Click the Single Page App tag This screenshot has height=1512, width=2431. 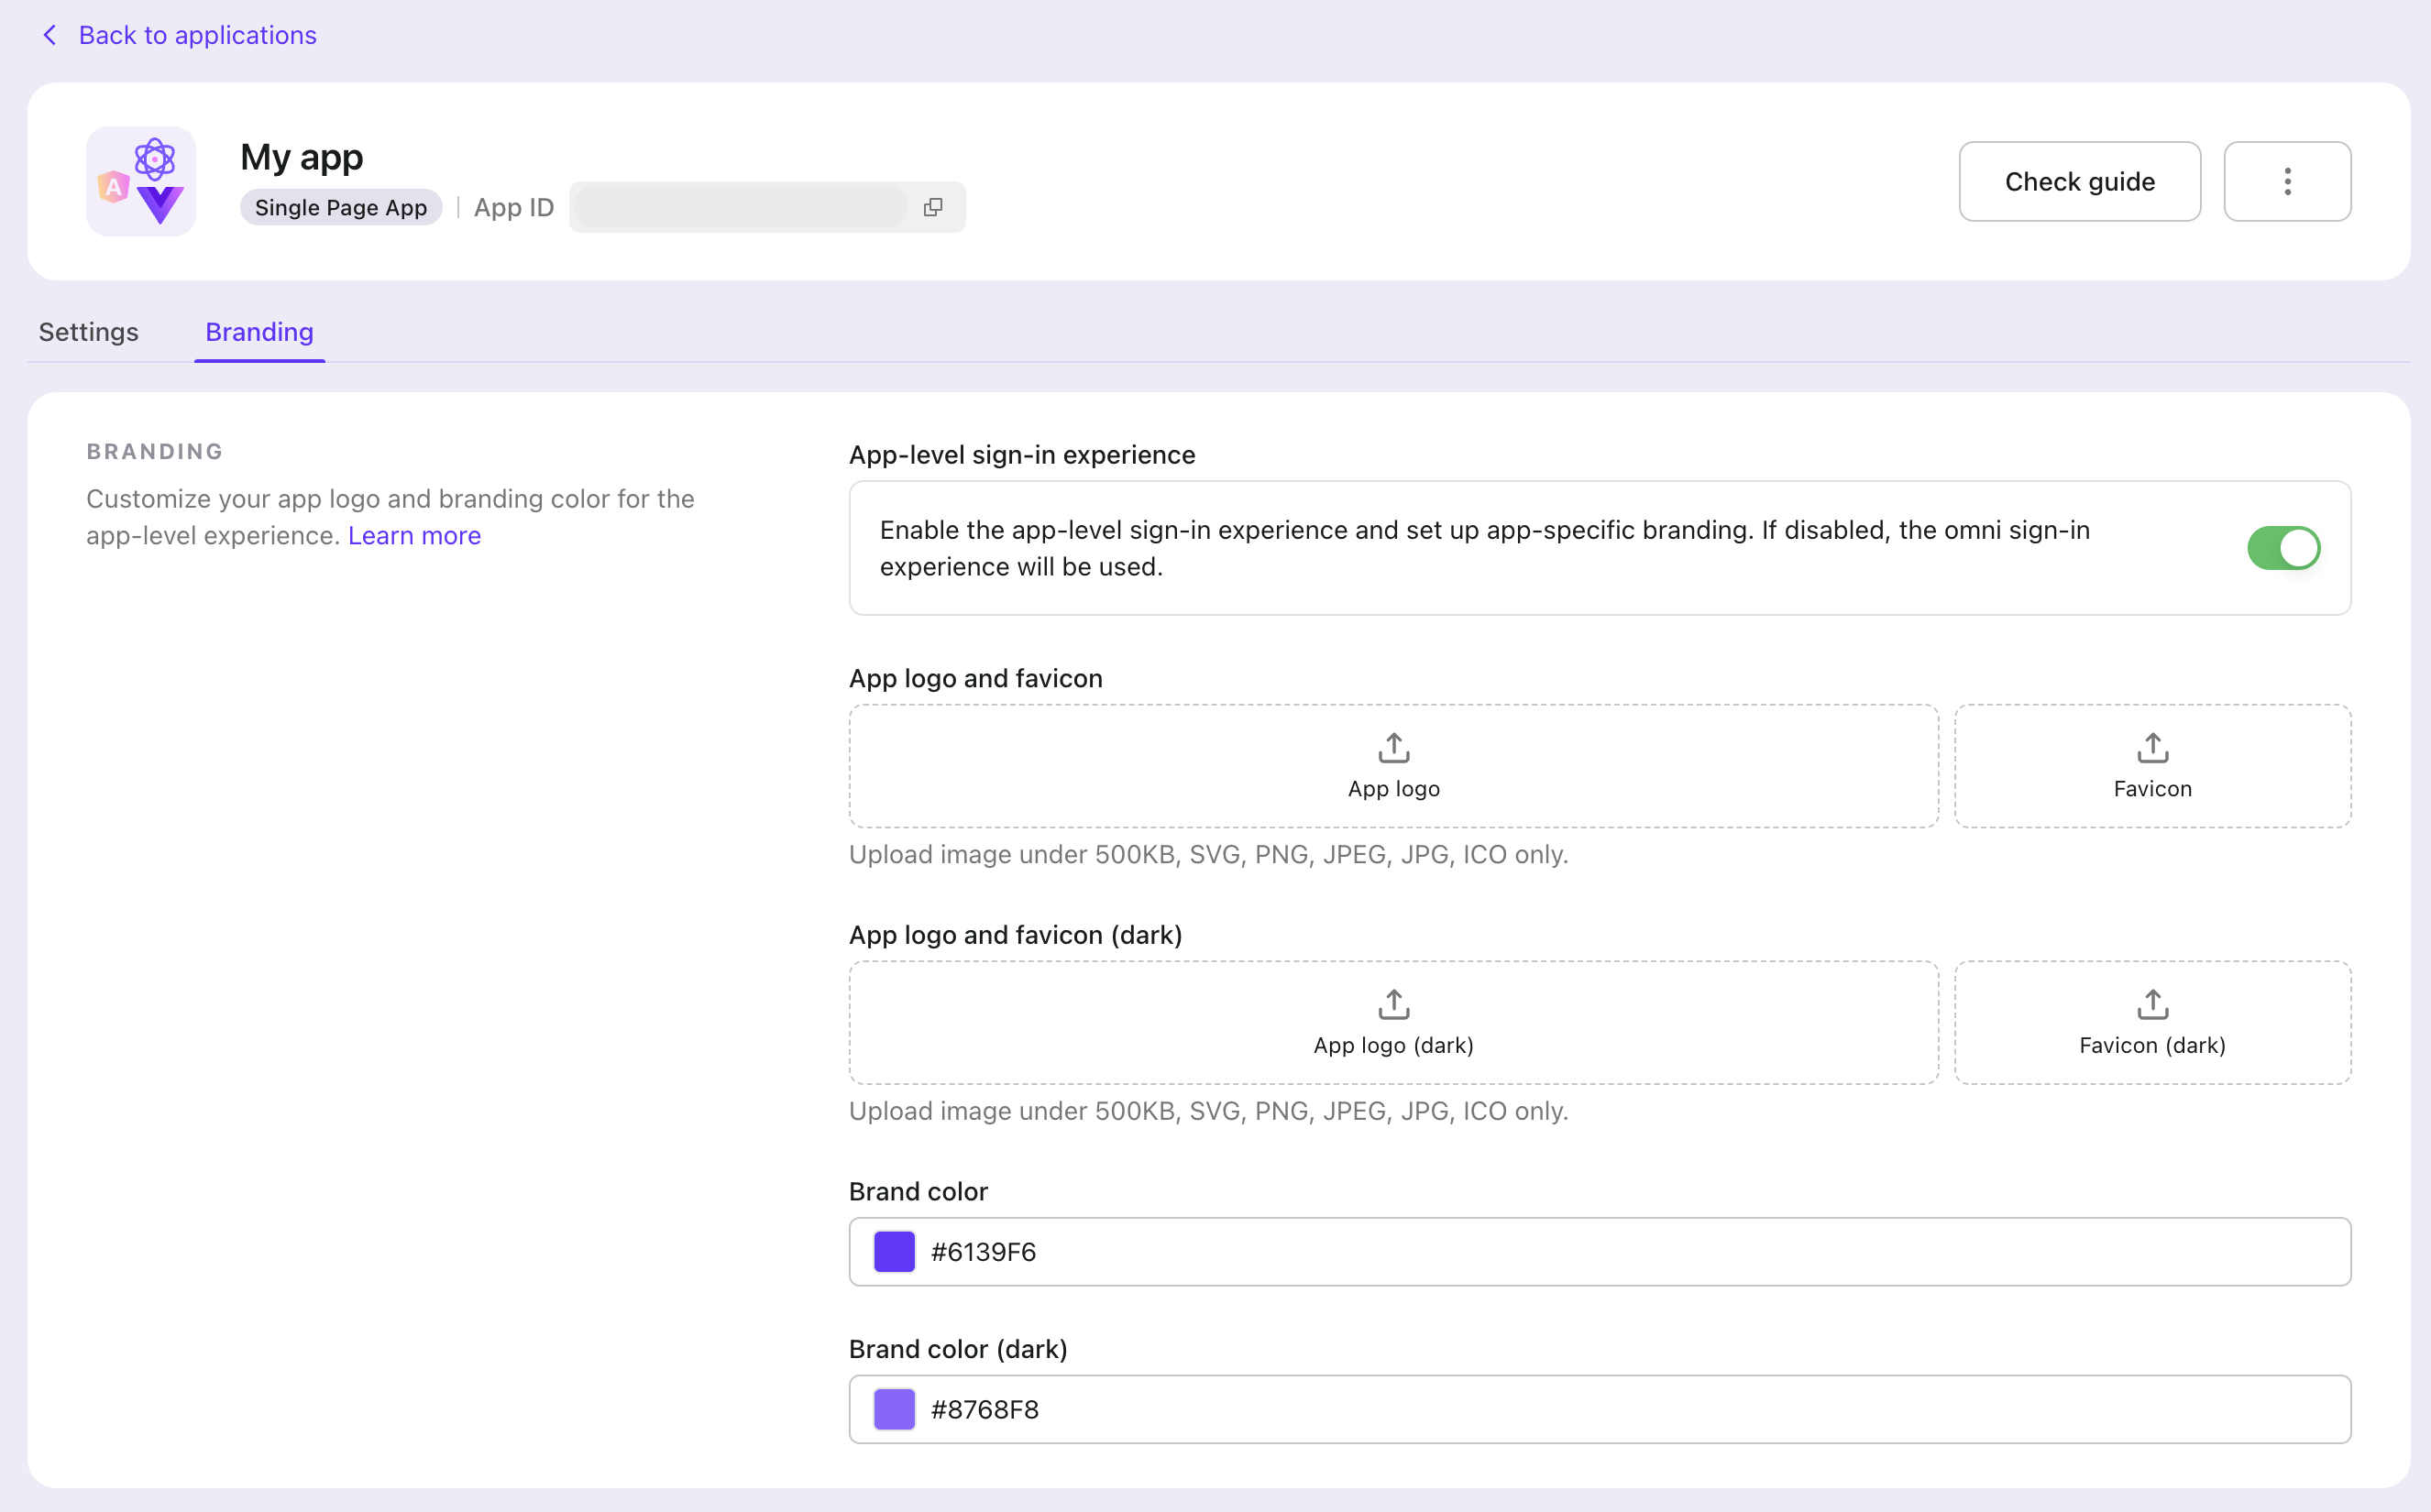point(341,207)
